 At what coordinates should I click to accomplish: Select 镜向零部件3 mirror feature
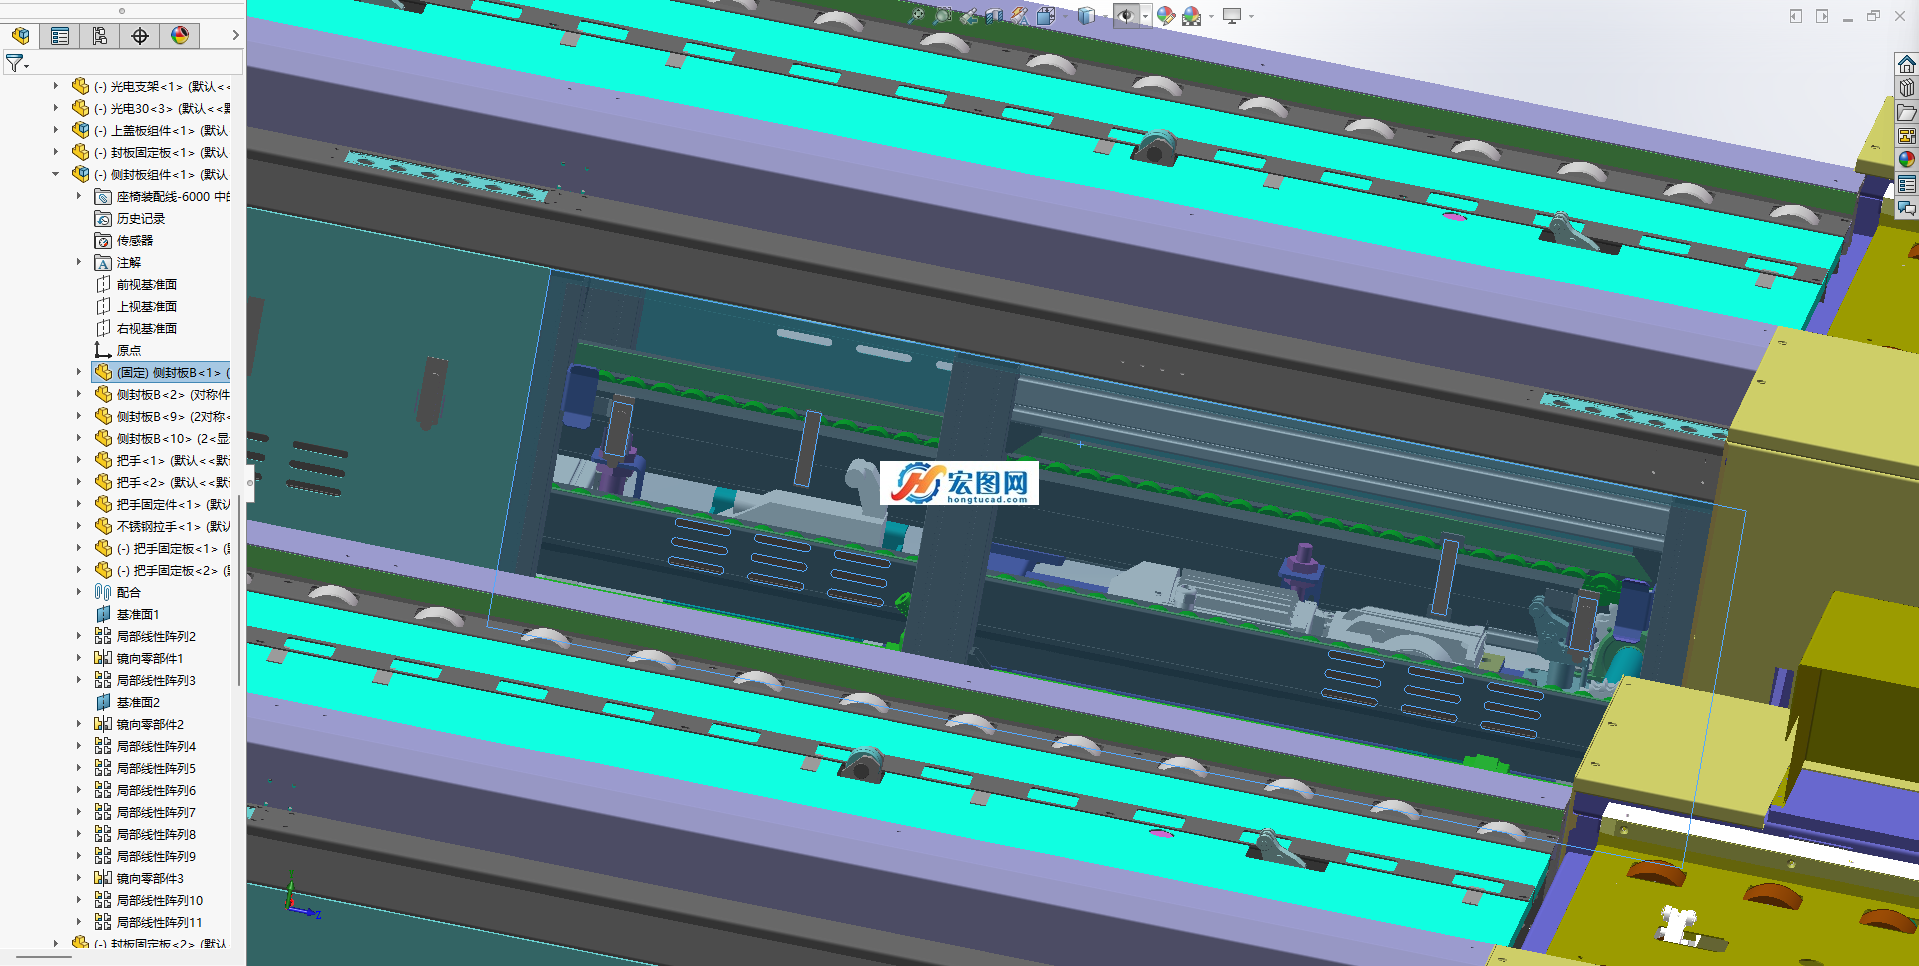tap(139, 878)
